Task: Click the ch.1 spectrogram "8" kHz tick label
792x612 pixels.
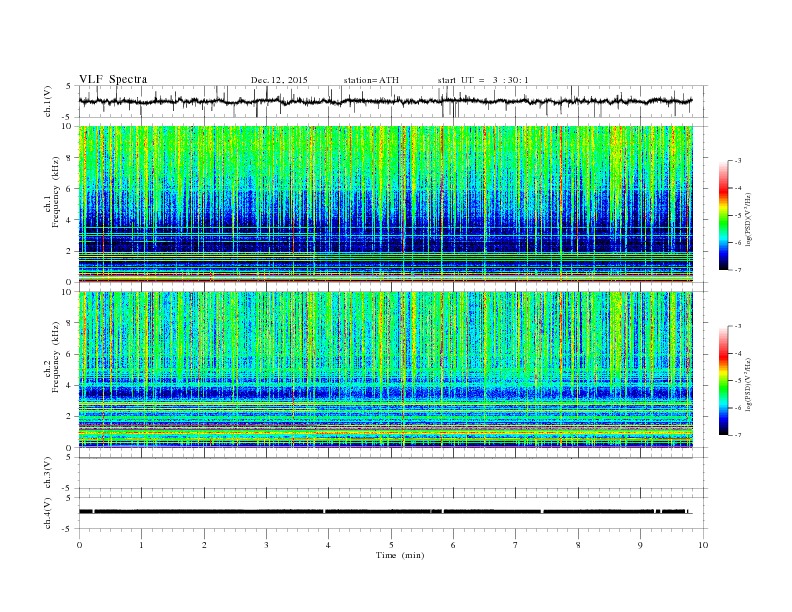Action: 70,158
